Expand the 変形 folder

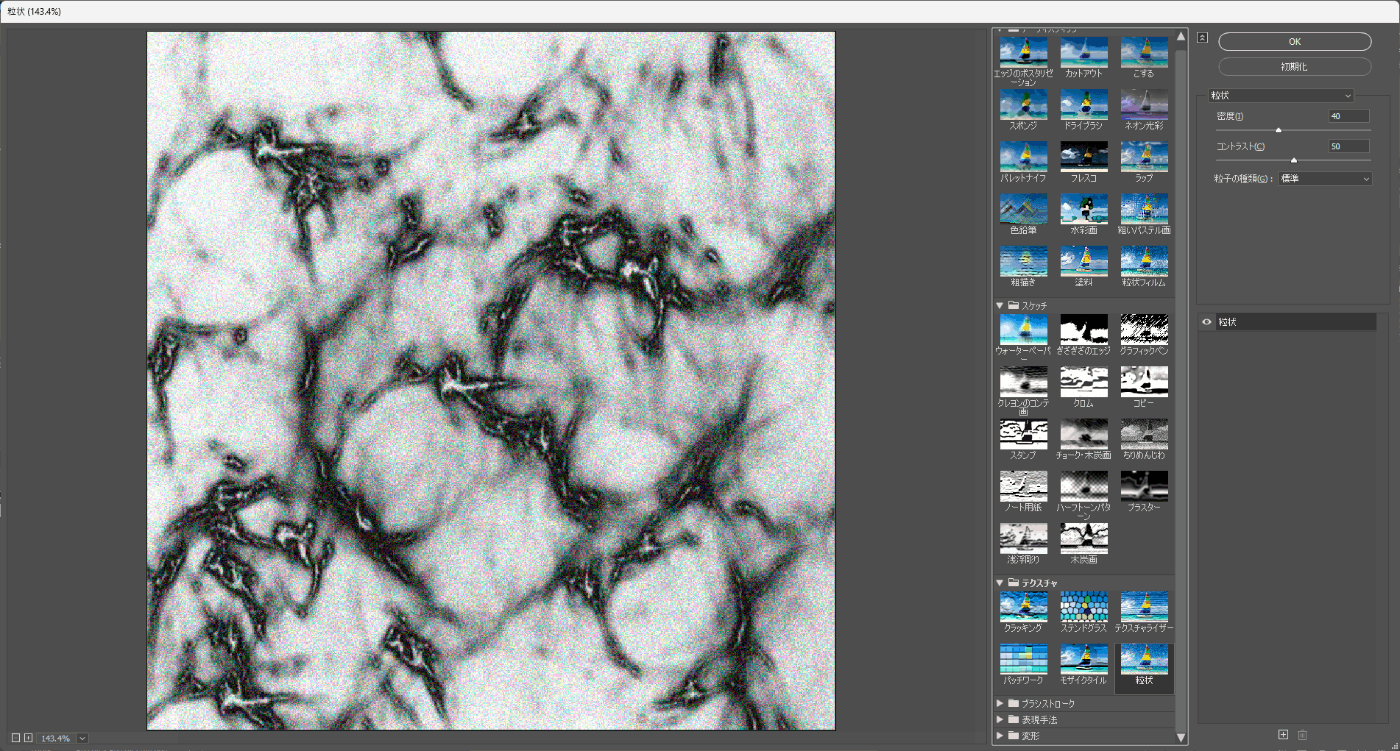(1000, 736)
